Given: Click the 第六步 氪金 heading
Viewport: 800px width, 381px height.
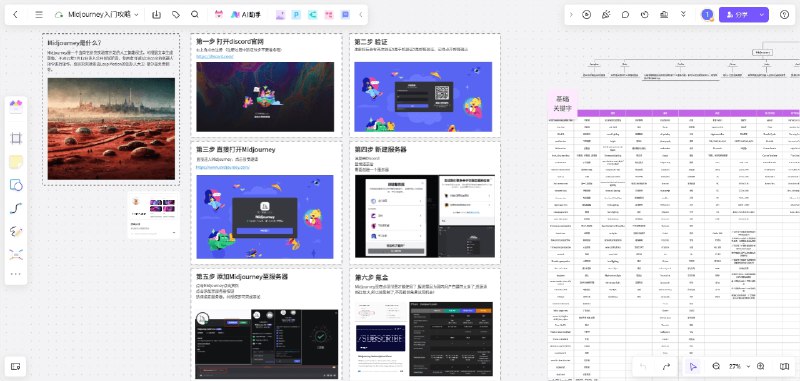Looking at the screenshot, I should click(371, 277).
